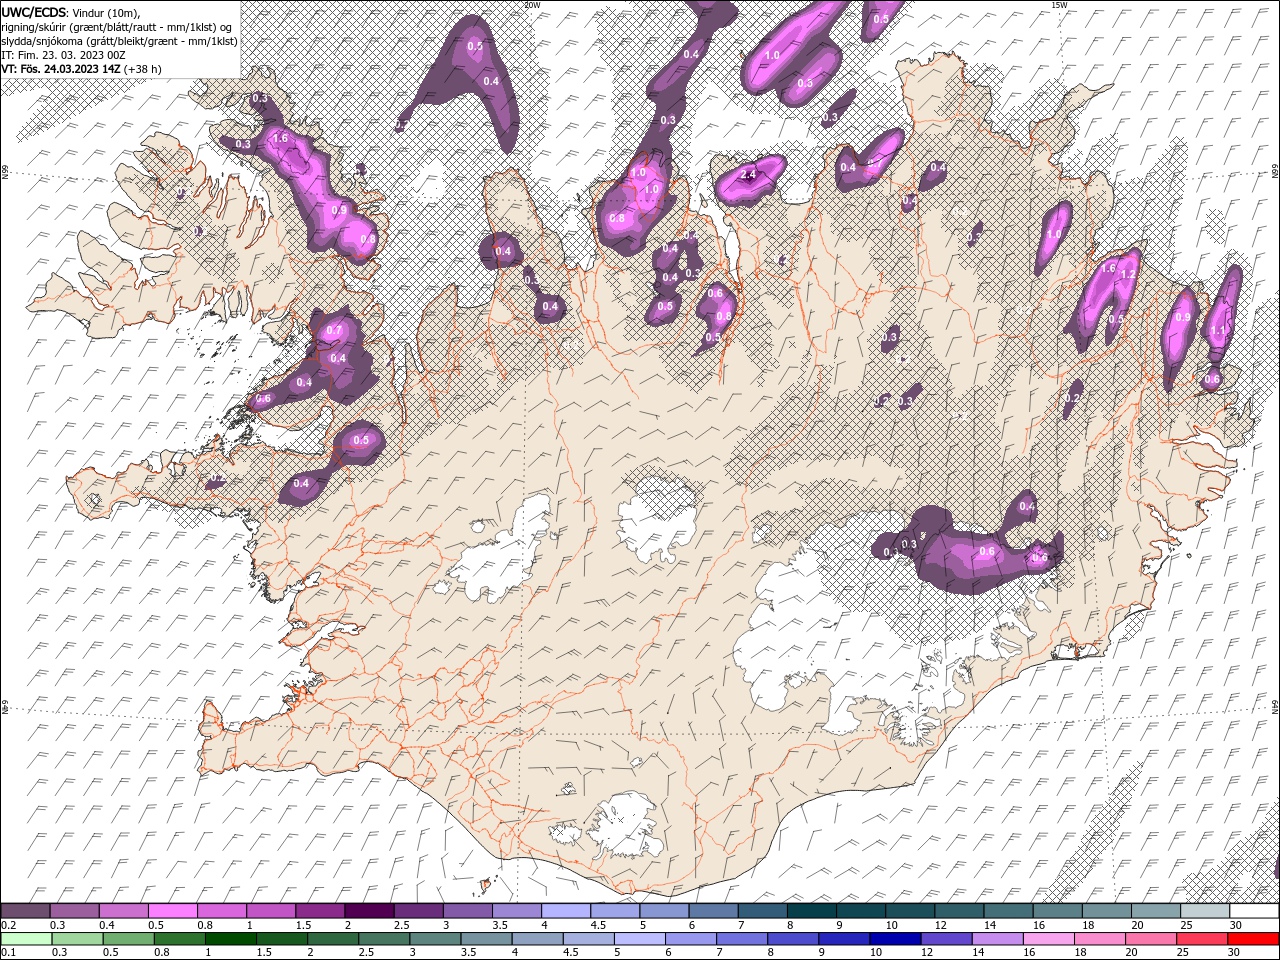Click the "slydda/snjókoma" legend description line
Screen dimensions: 1280x960
tap(120, 41)
